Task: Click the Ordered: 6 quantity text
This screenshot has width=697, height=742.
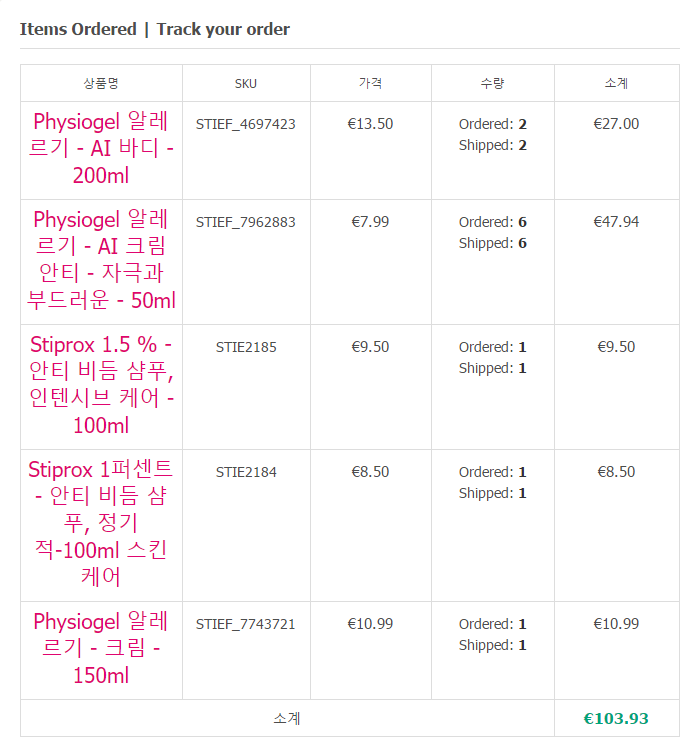Action: 492,222
